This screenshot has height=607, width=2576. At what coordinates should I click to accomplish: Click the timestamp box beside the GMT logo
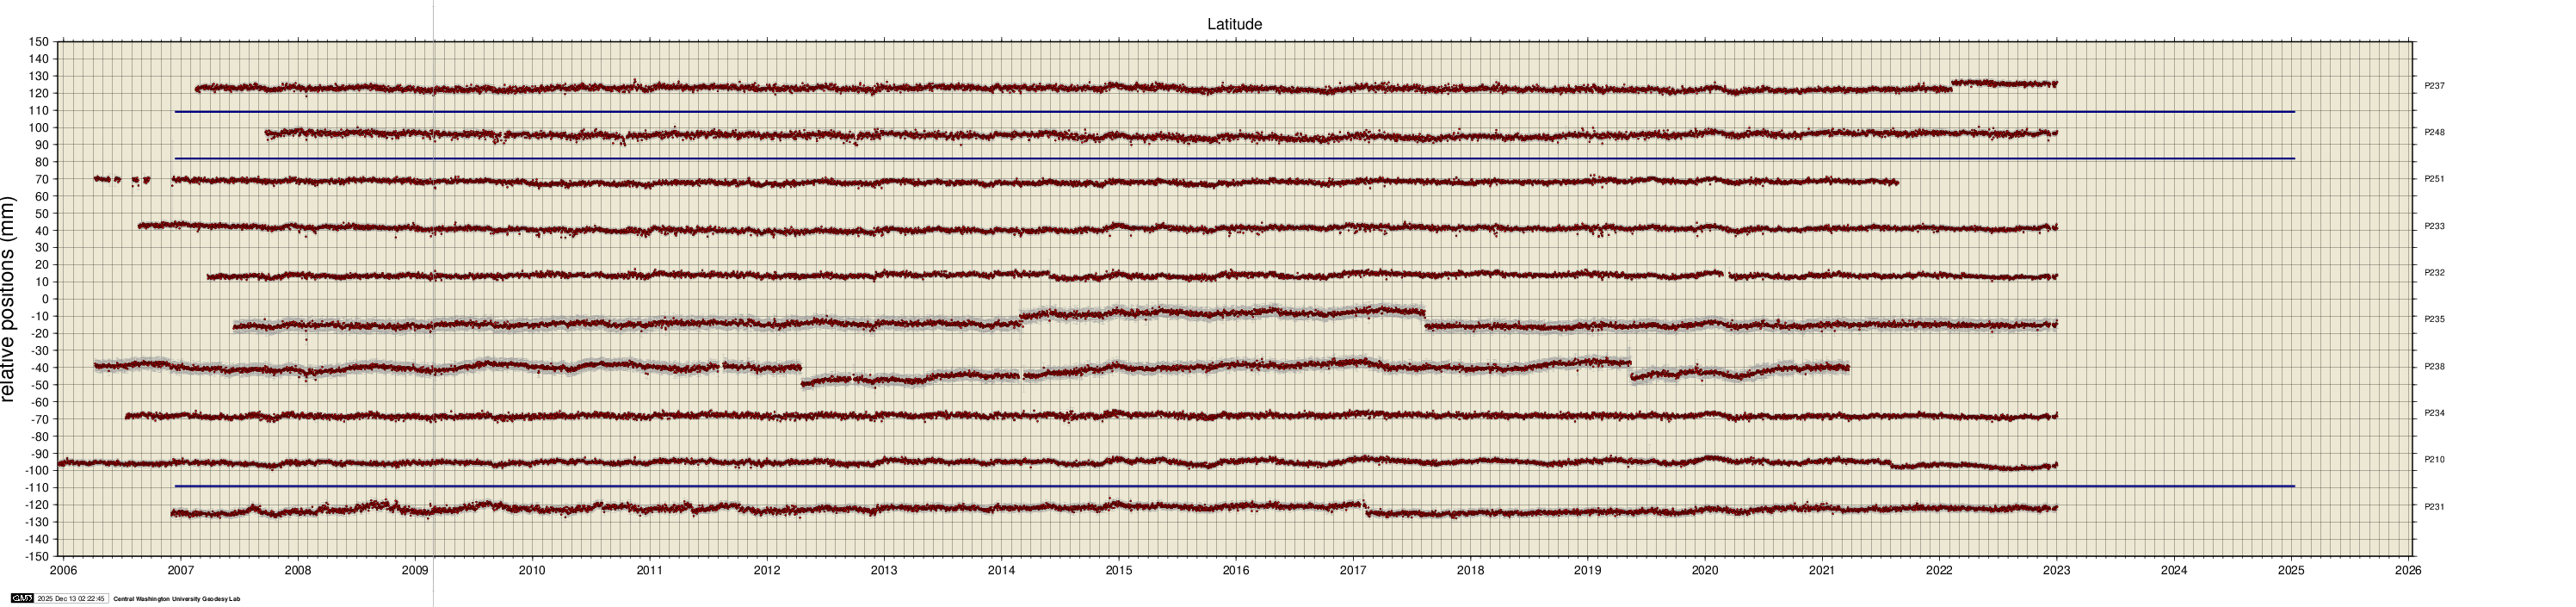tap(70, 599)
